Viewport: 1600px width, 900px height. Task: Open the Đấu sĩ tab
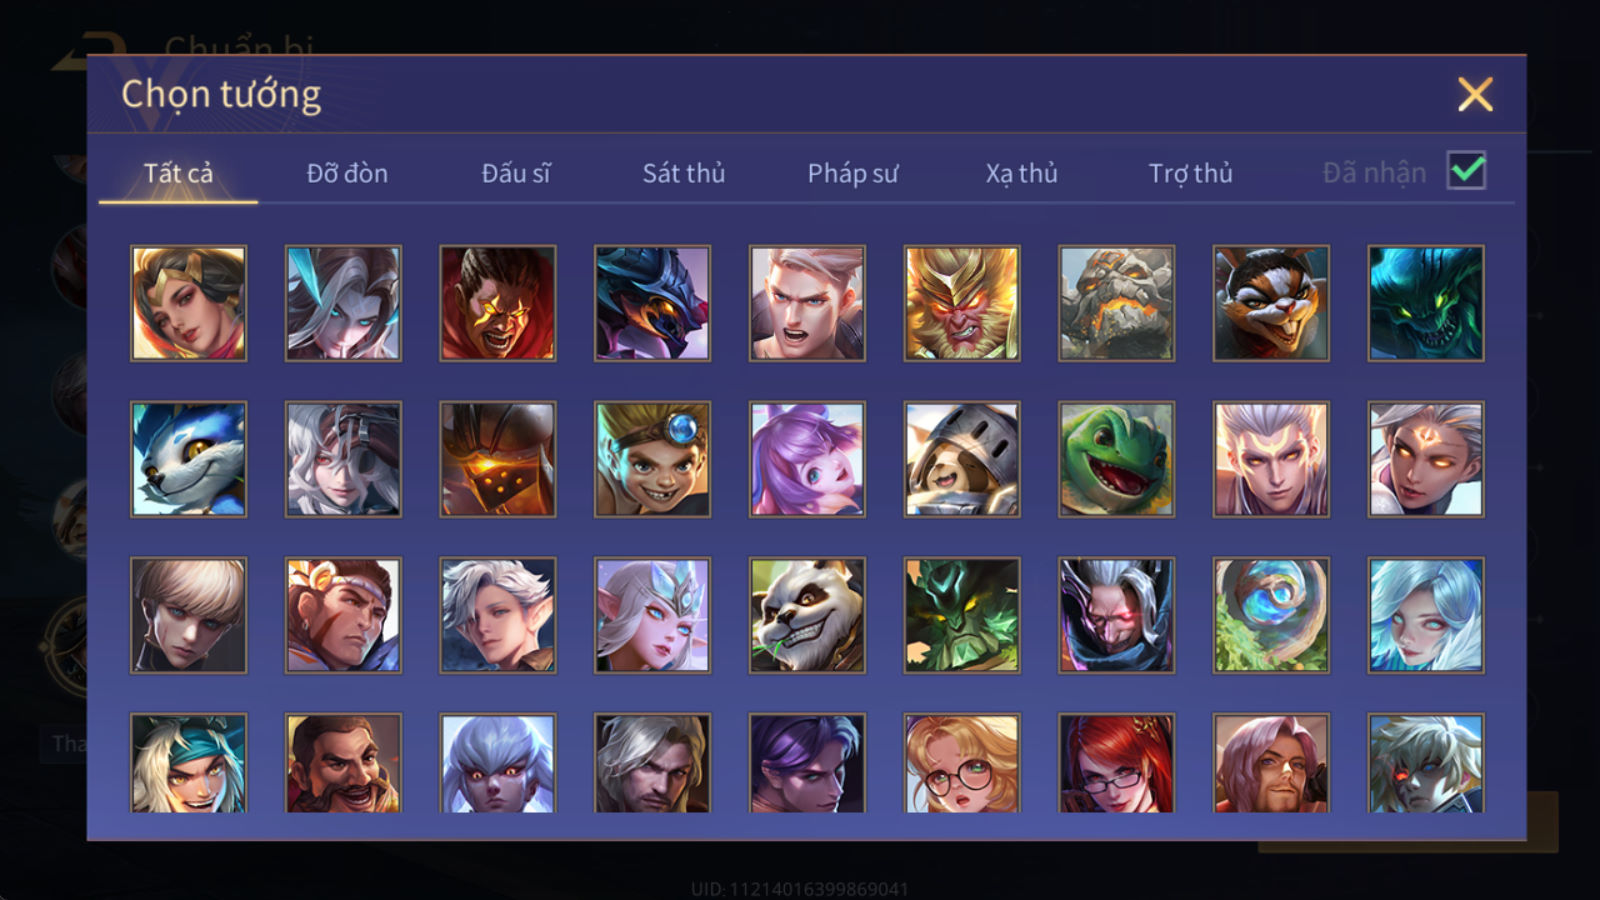pos(515,173)
